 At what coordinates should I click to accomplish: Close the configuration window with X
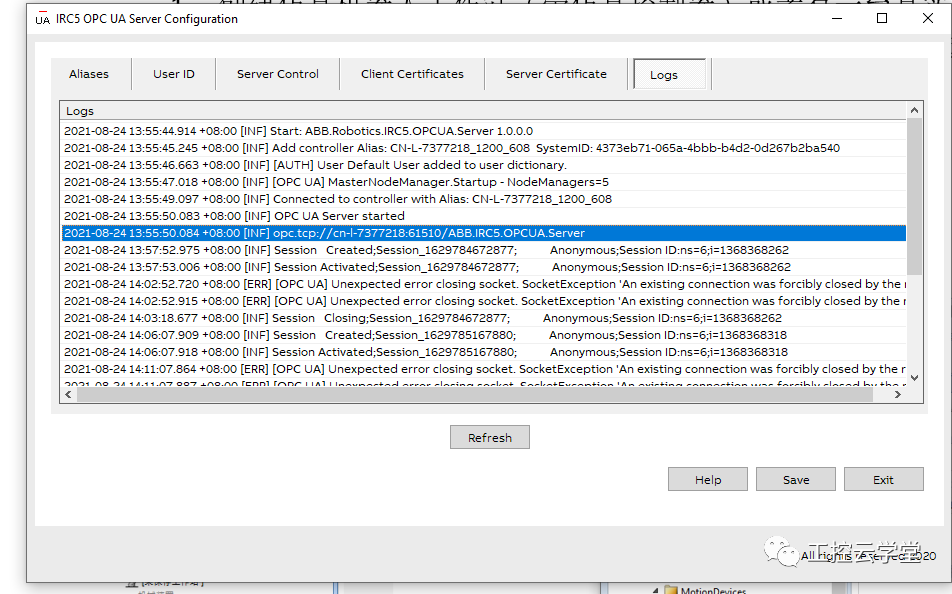click(928, 18)
